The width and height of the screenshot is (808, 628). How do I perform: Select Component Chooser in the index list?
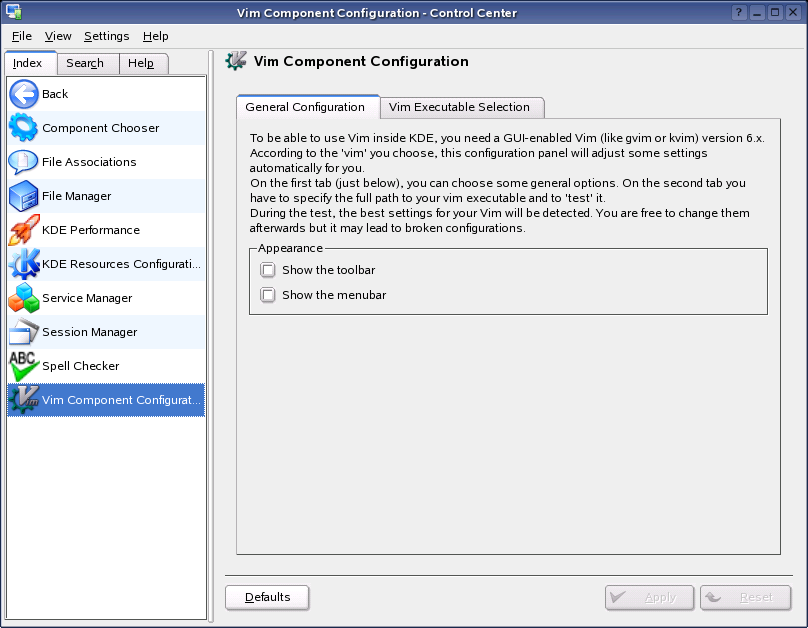[x=106, y=128]
